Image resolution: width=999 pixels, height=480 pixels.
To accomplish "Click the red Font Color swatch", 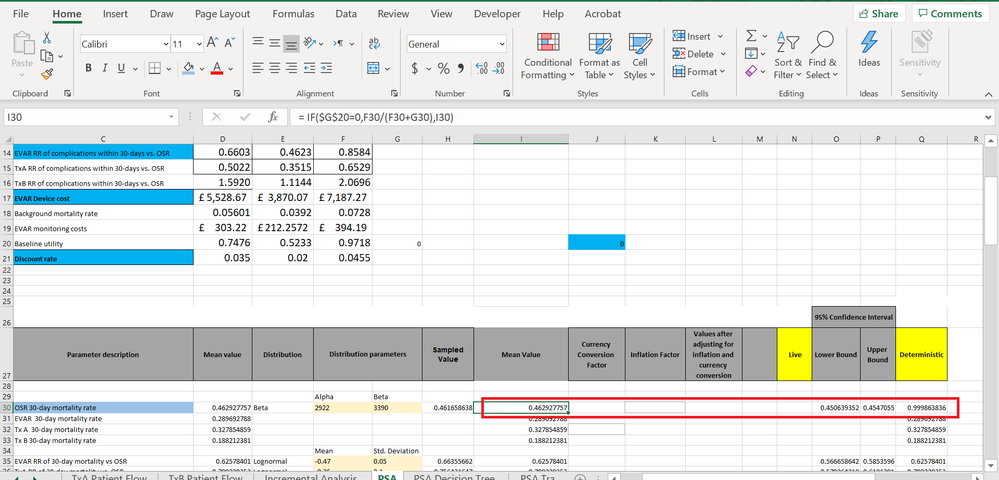I will (217, 68).
